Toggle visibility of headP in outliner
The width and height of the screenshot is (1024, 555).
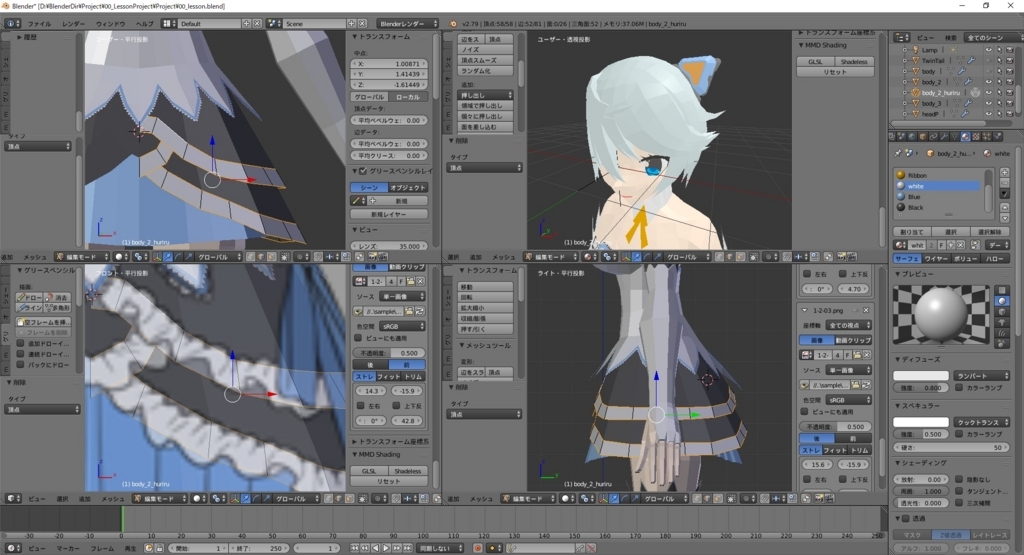988,114
